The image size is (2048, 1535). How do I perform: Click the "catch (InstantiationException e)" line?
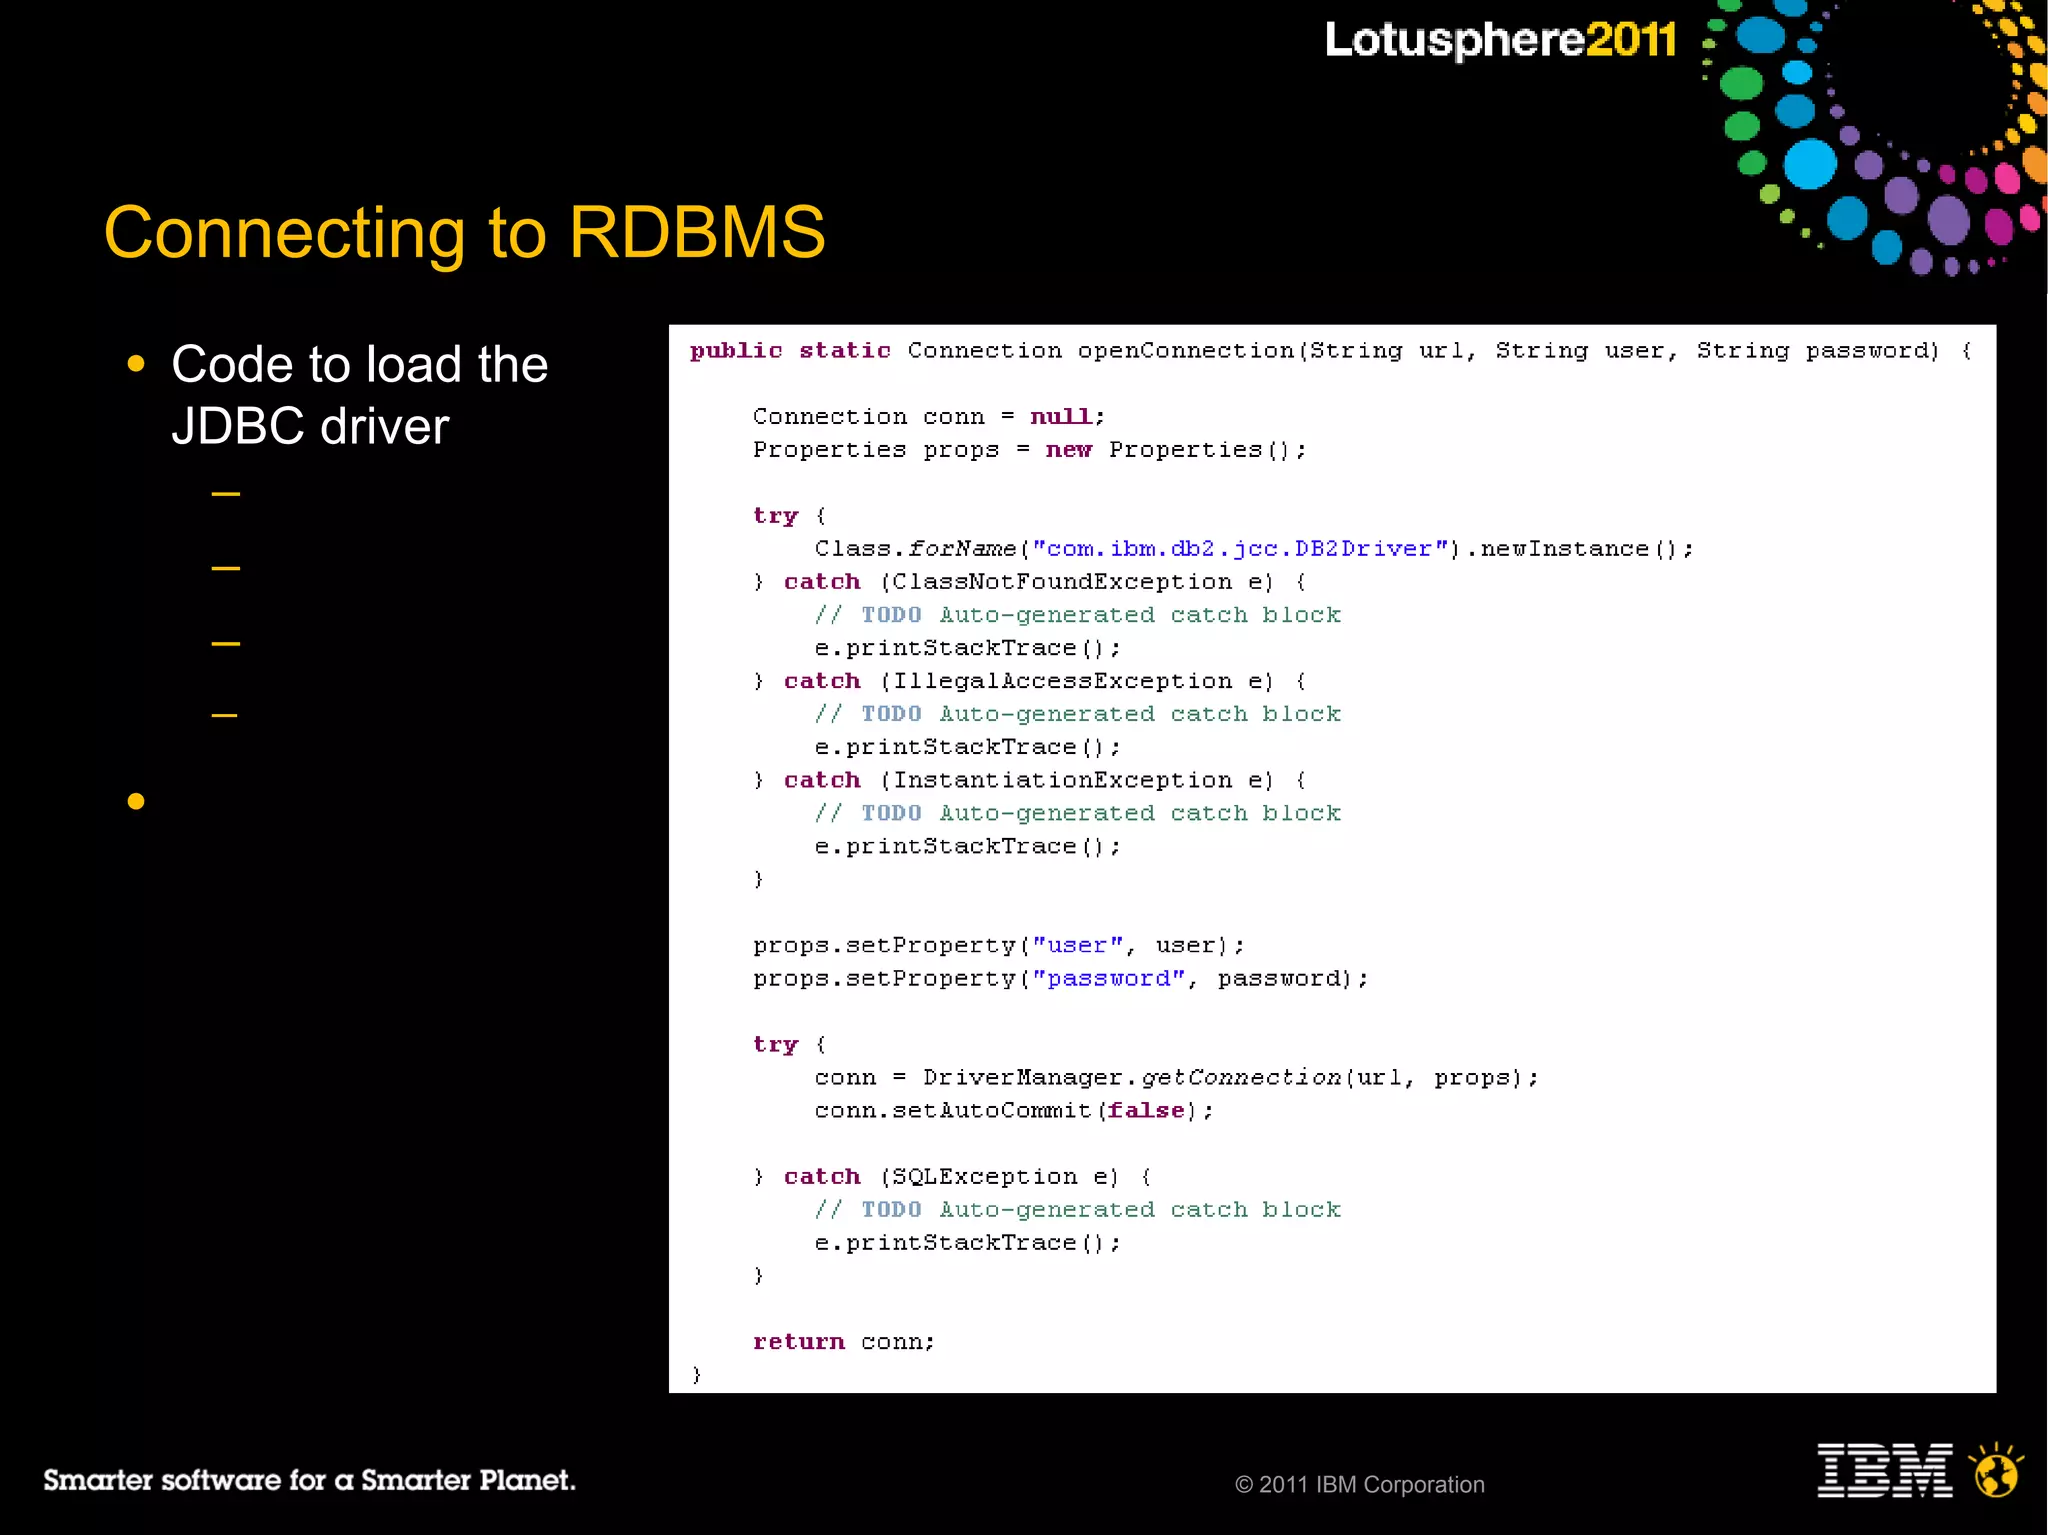coord(1030,780)
